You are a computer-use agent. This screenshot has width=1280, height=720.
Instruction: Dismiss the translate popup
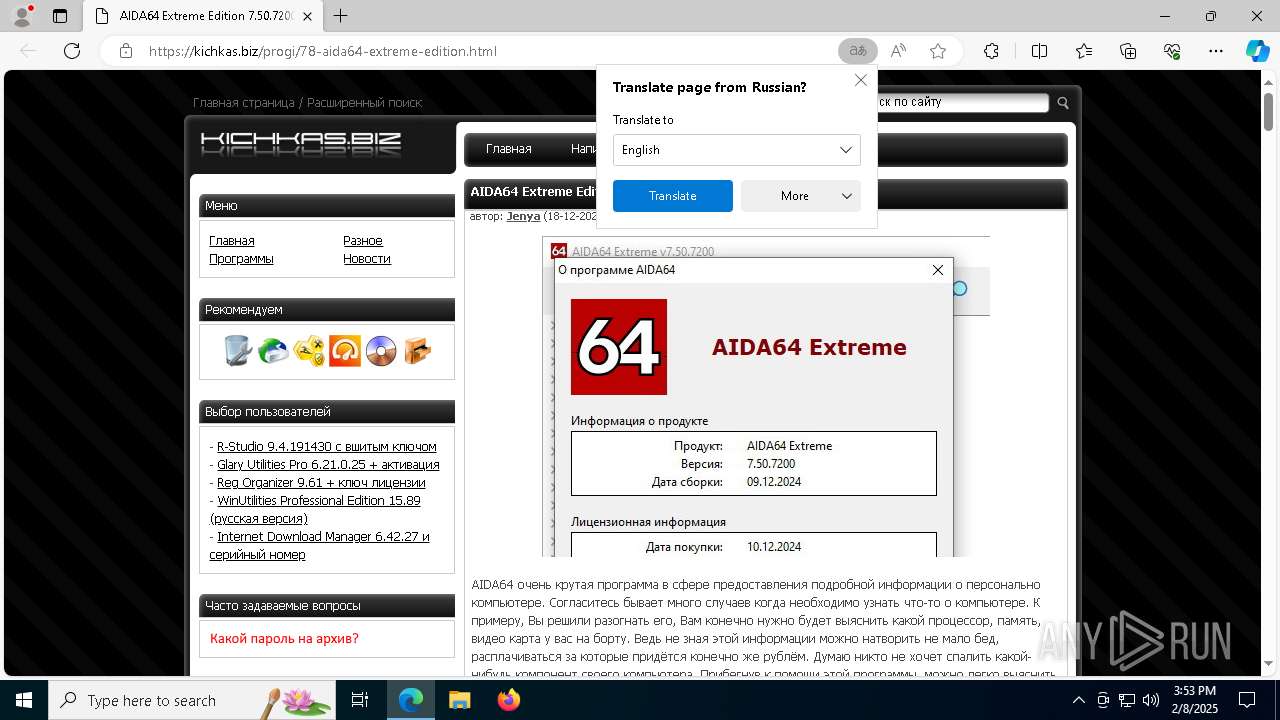[860, 80]
